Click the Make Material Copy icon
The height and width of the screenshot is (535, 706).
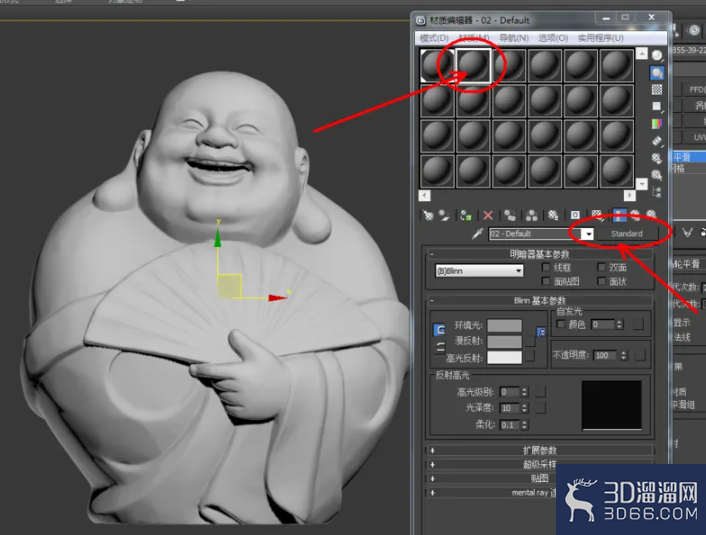[510, 215]
